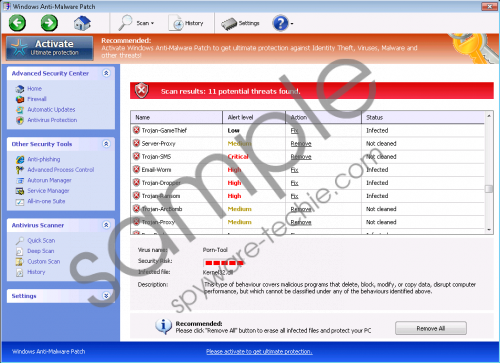Open History under Antivirus Scanner

pos(36,272)
